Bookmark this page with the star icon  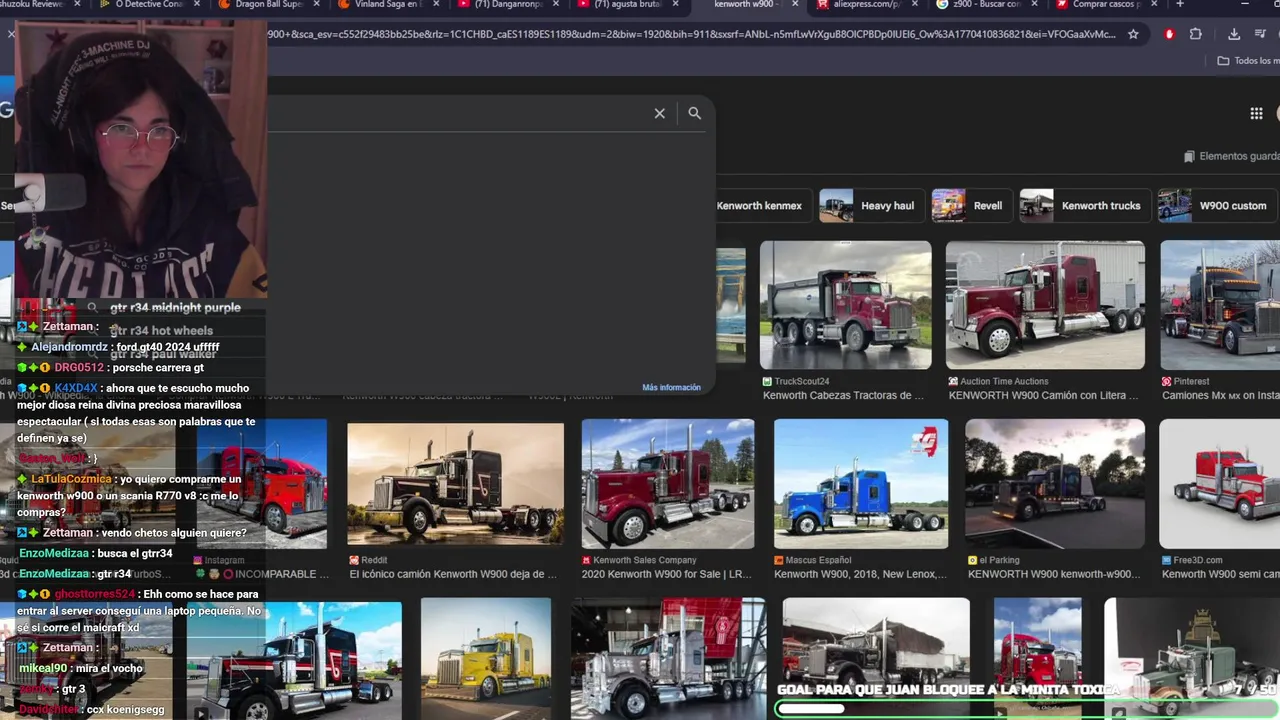[x=1133, y=34]
